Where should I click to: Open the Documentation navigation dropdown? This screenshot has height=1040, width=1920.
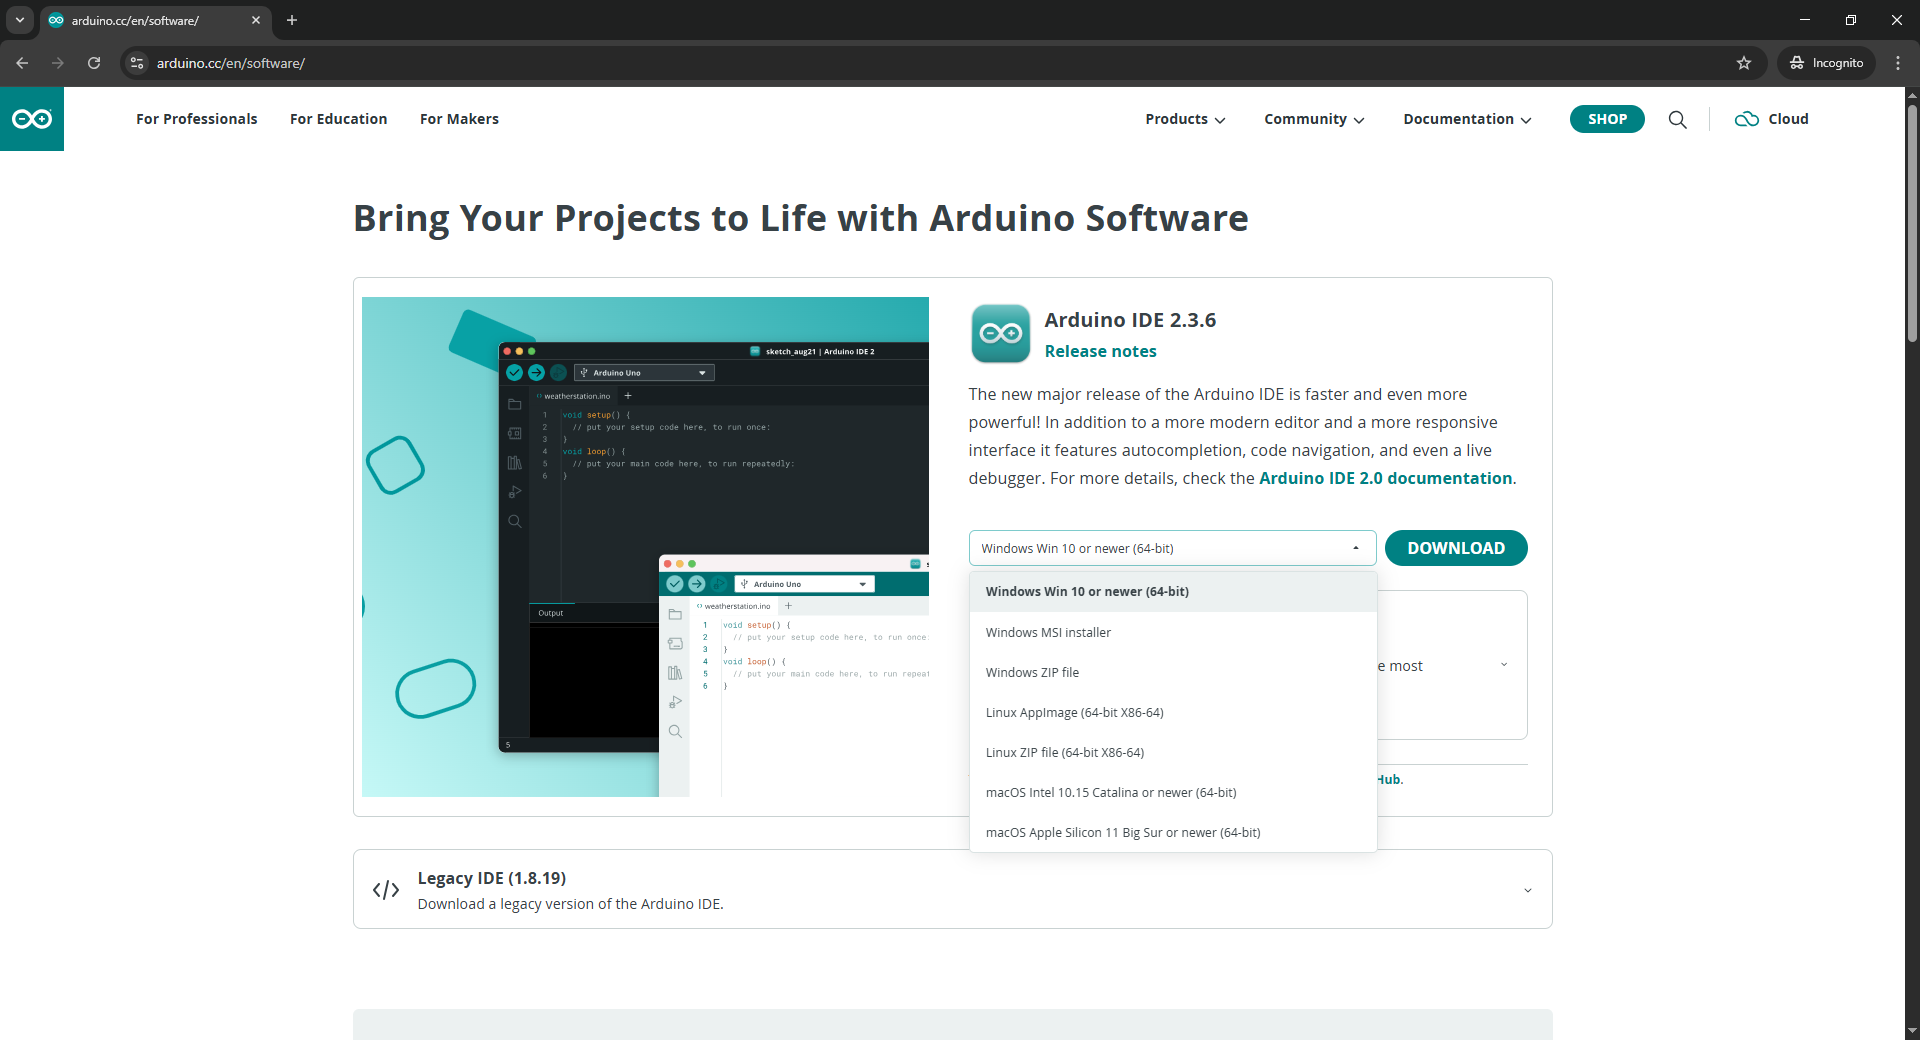coord(1466,119)
